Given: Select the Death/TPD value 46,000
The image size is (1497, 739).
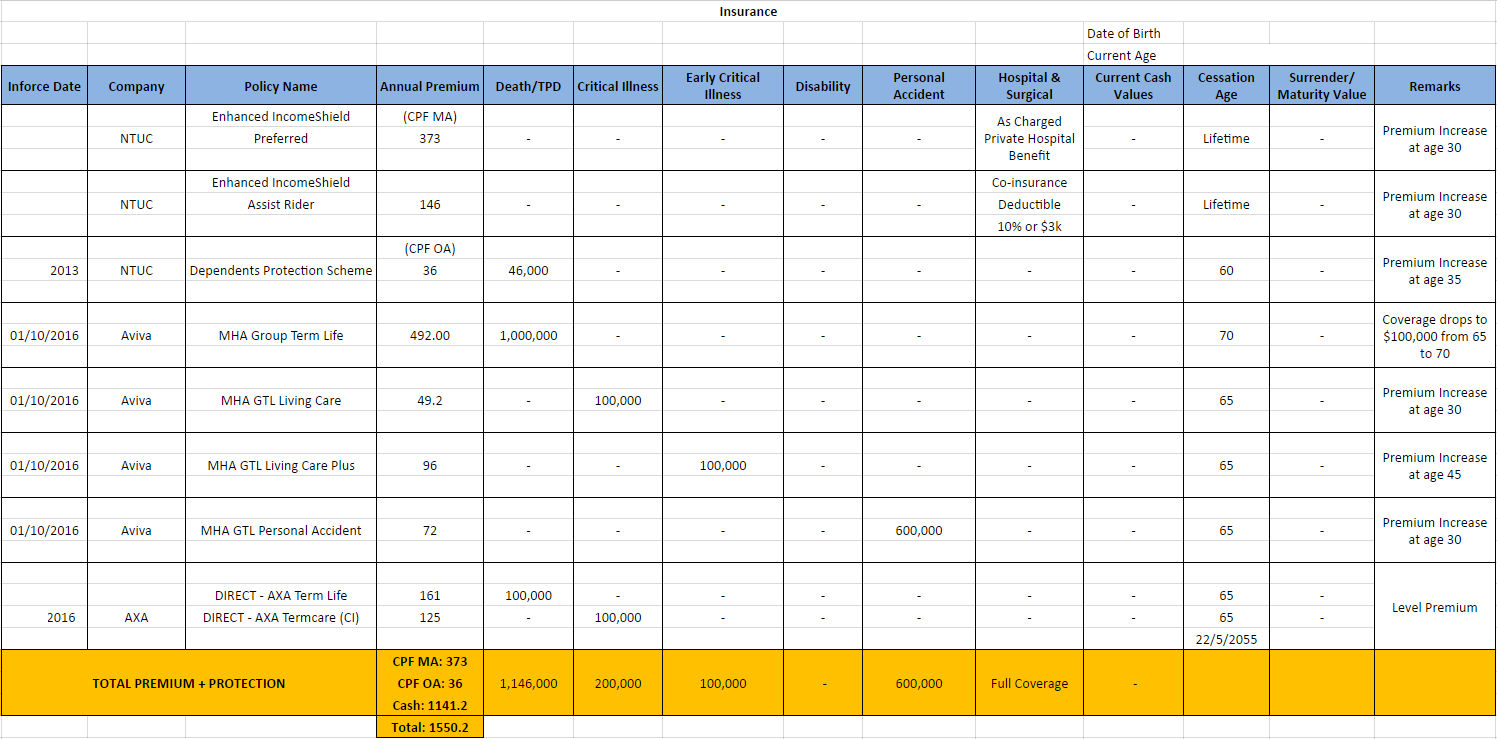Looking at the screenshot, I should coord(528,270).
